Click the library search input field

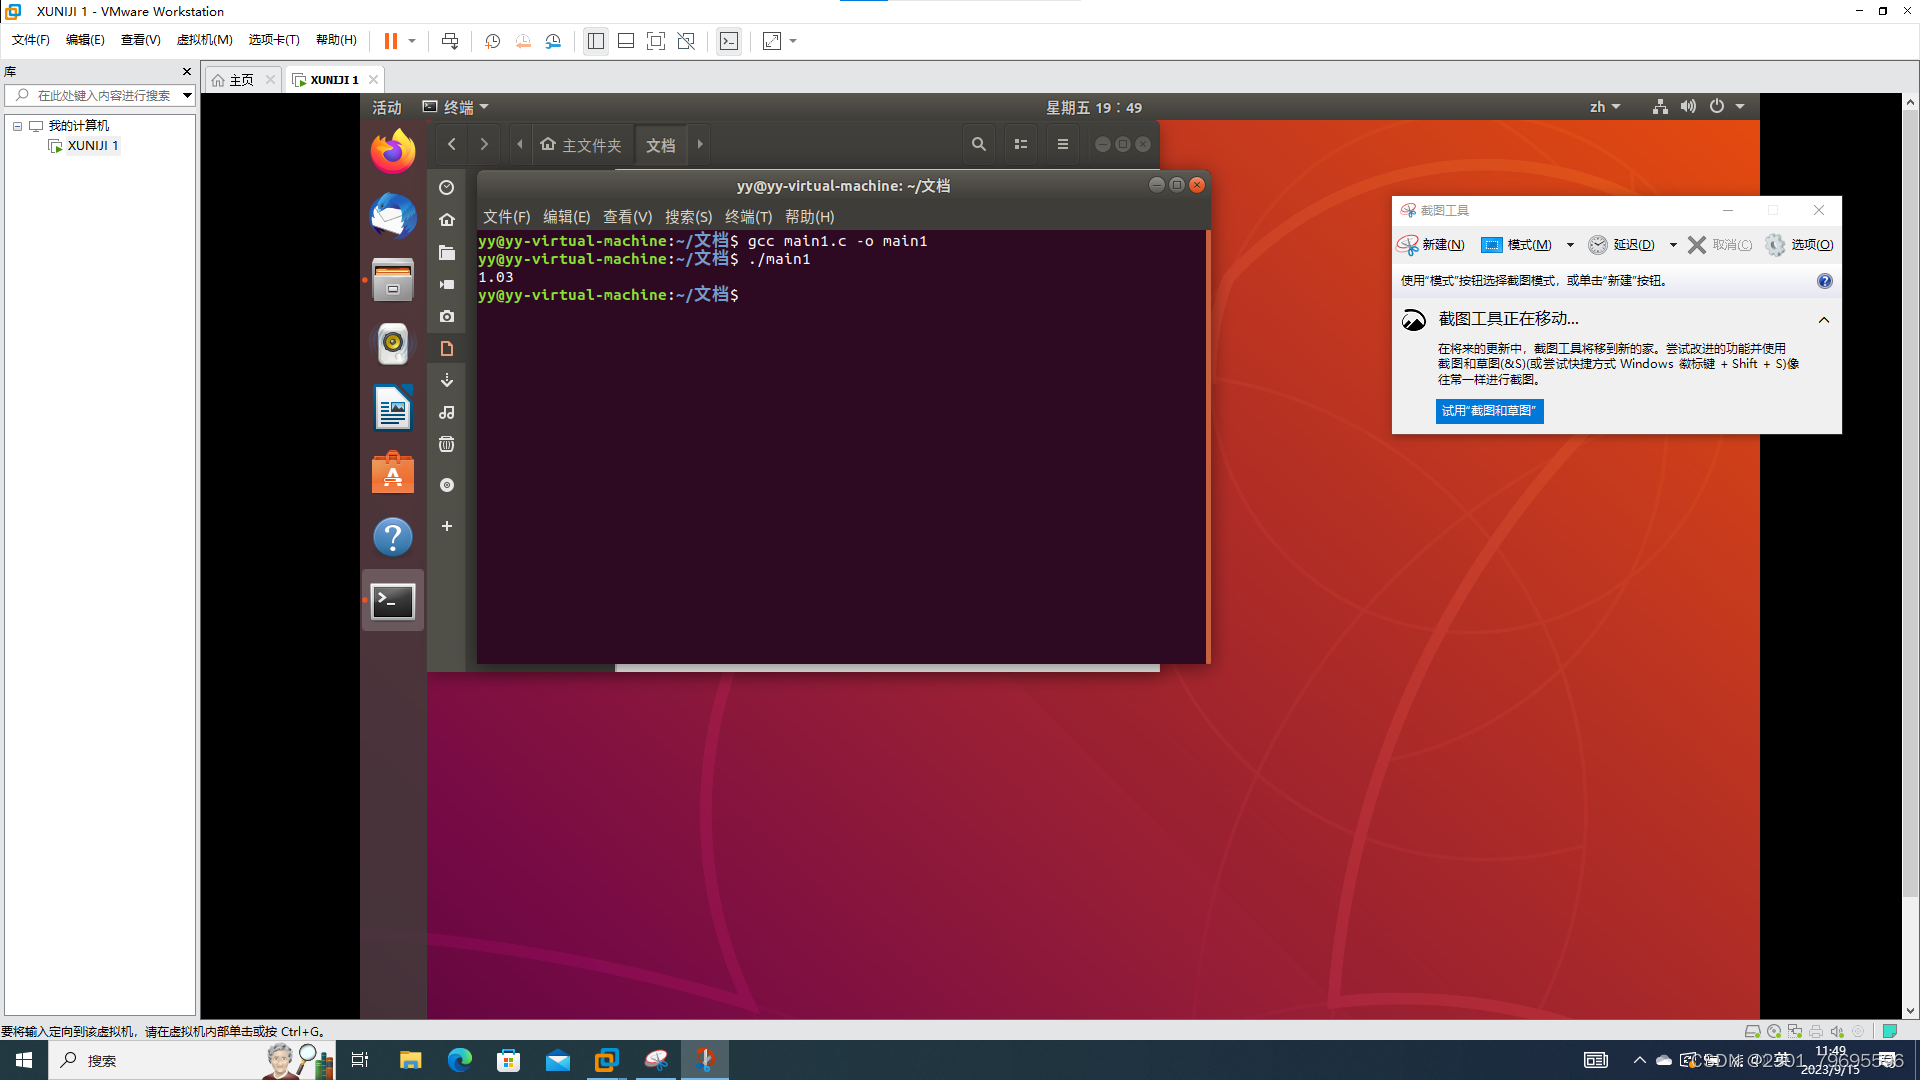(100, 95)
